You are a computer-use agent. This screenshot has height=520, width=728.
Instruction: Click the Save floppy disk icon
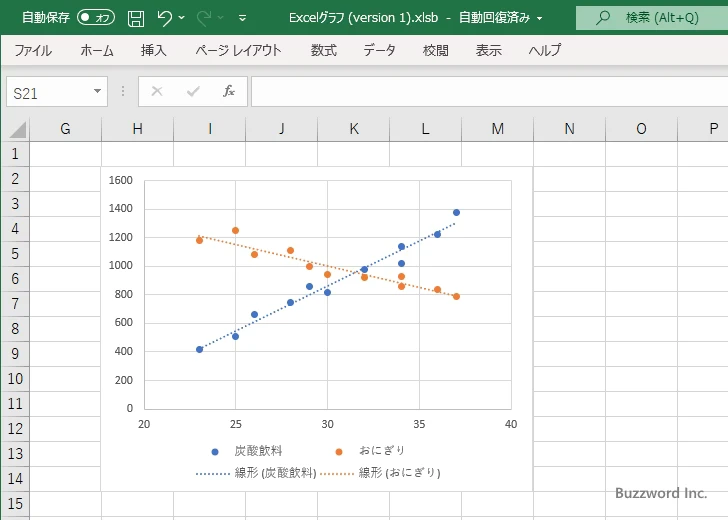click(136, 18)
